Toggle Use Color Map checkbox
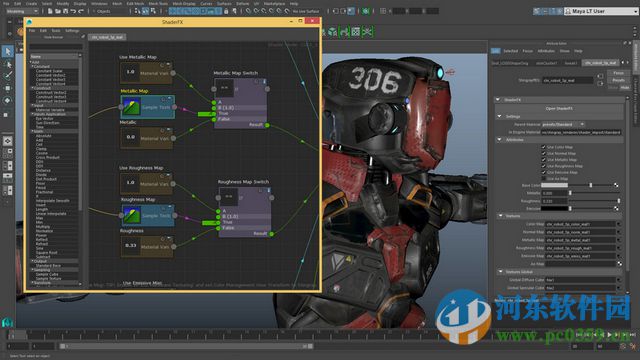The height and width of the screenshot is (360, 640). tap(543, 147)
